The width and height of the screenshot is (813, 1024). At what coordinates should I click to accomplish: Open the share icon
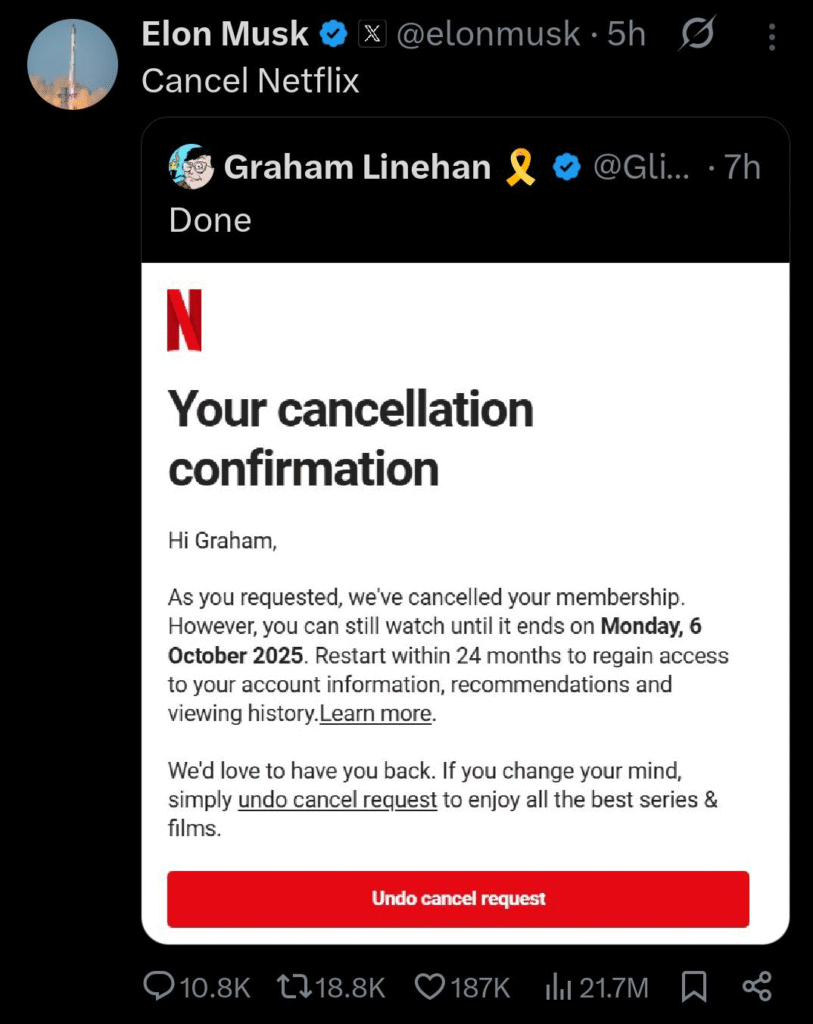click(757, 988)
